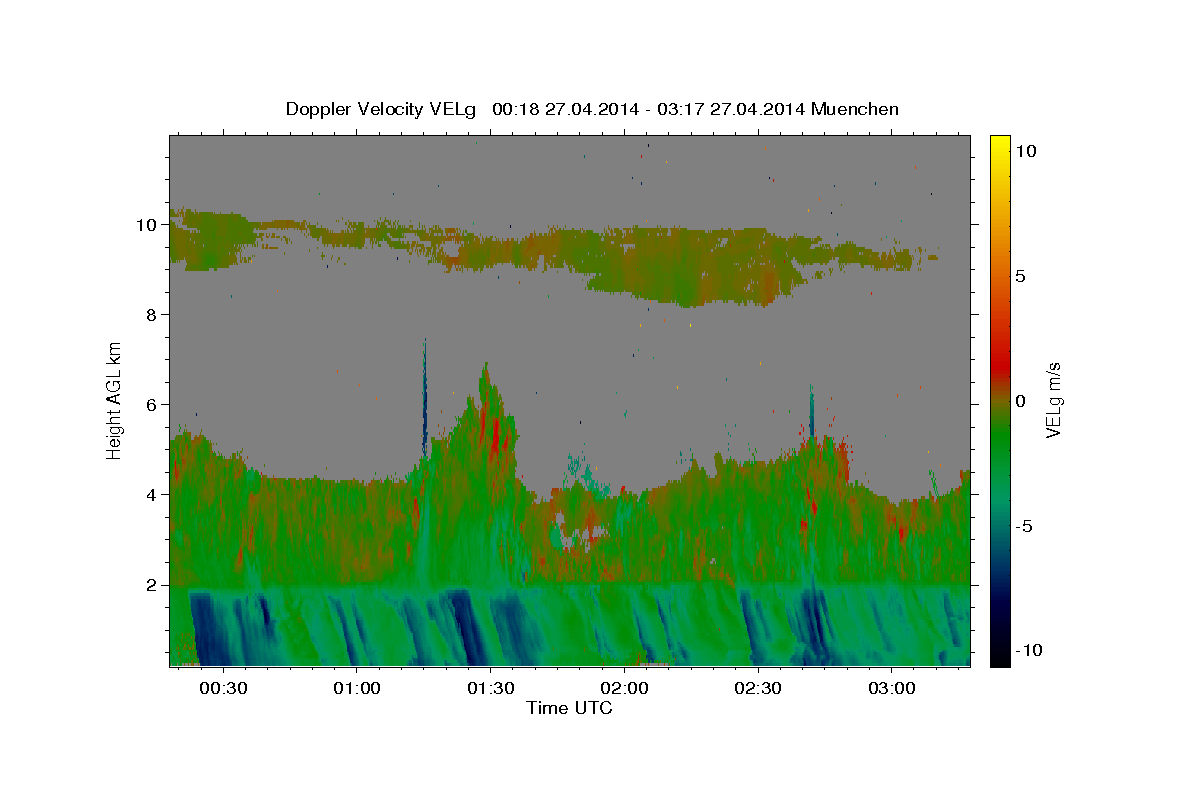Viewport: 1200px width, 800px height.
Task: Click the height axis label 2
Action: point(154,585)
